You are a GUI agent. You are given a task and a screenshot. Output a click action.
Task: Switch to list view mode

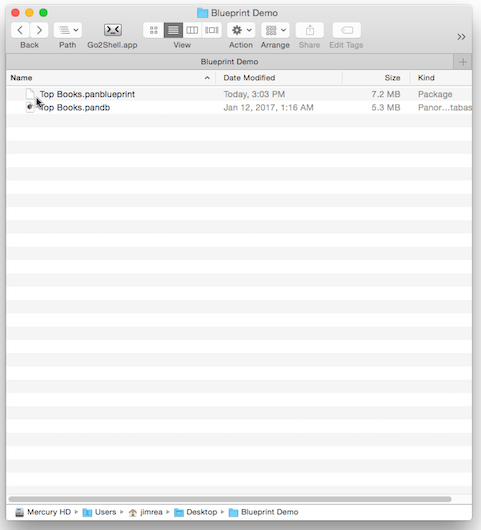[173, 30]
